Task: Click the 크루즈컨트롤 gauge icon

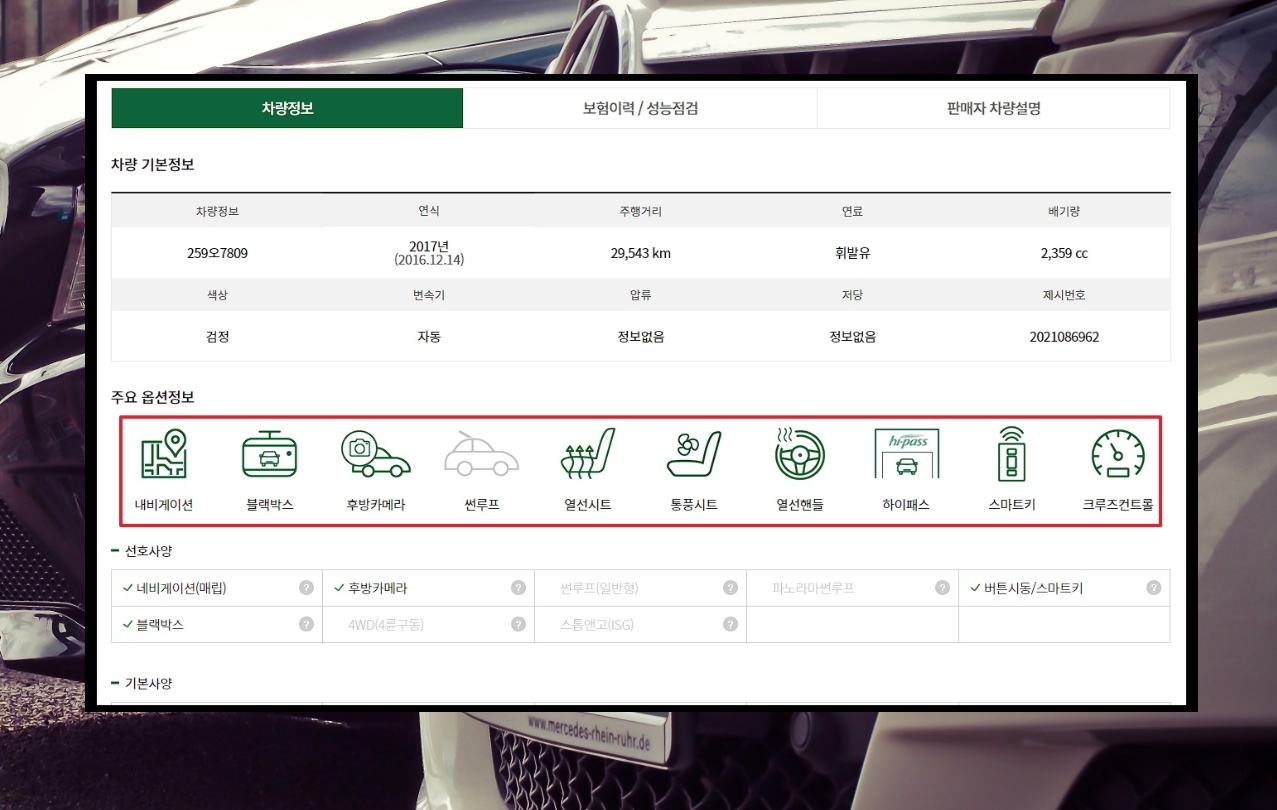Action: coord(1118,454)
